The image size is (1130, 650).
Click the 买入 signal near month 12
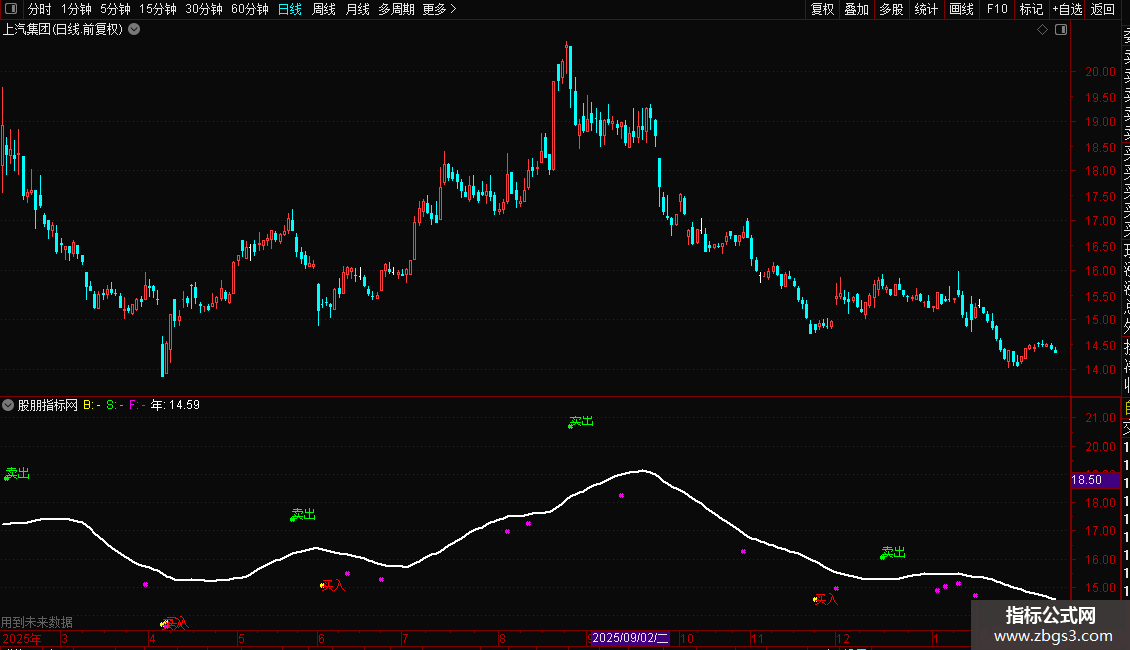826,599
